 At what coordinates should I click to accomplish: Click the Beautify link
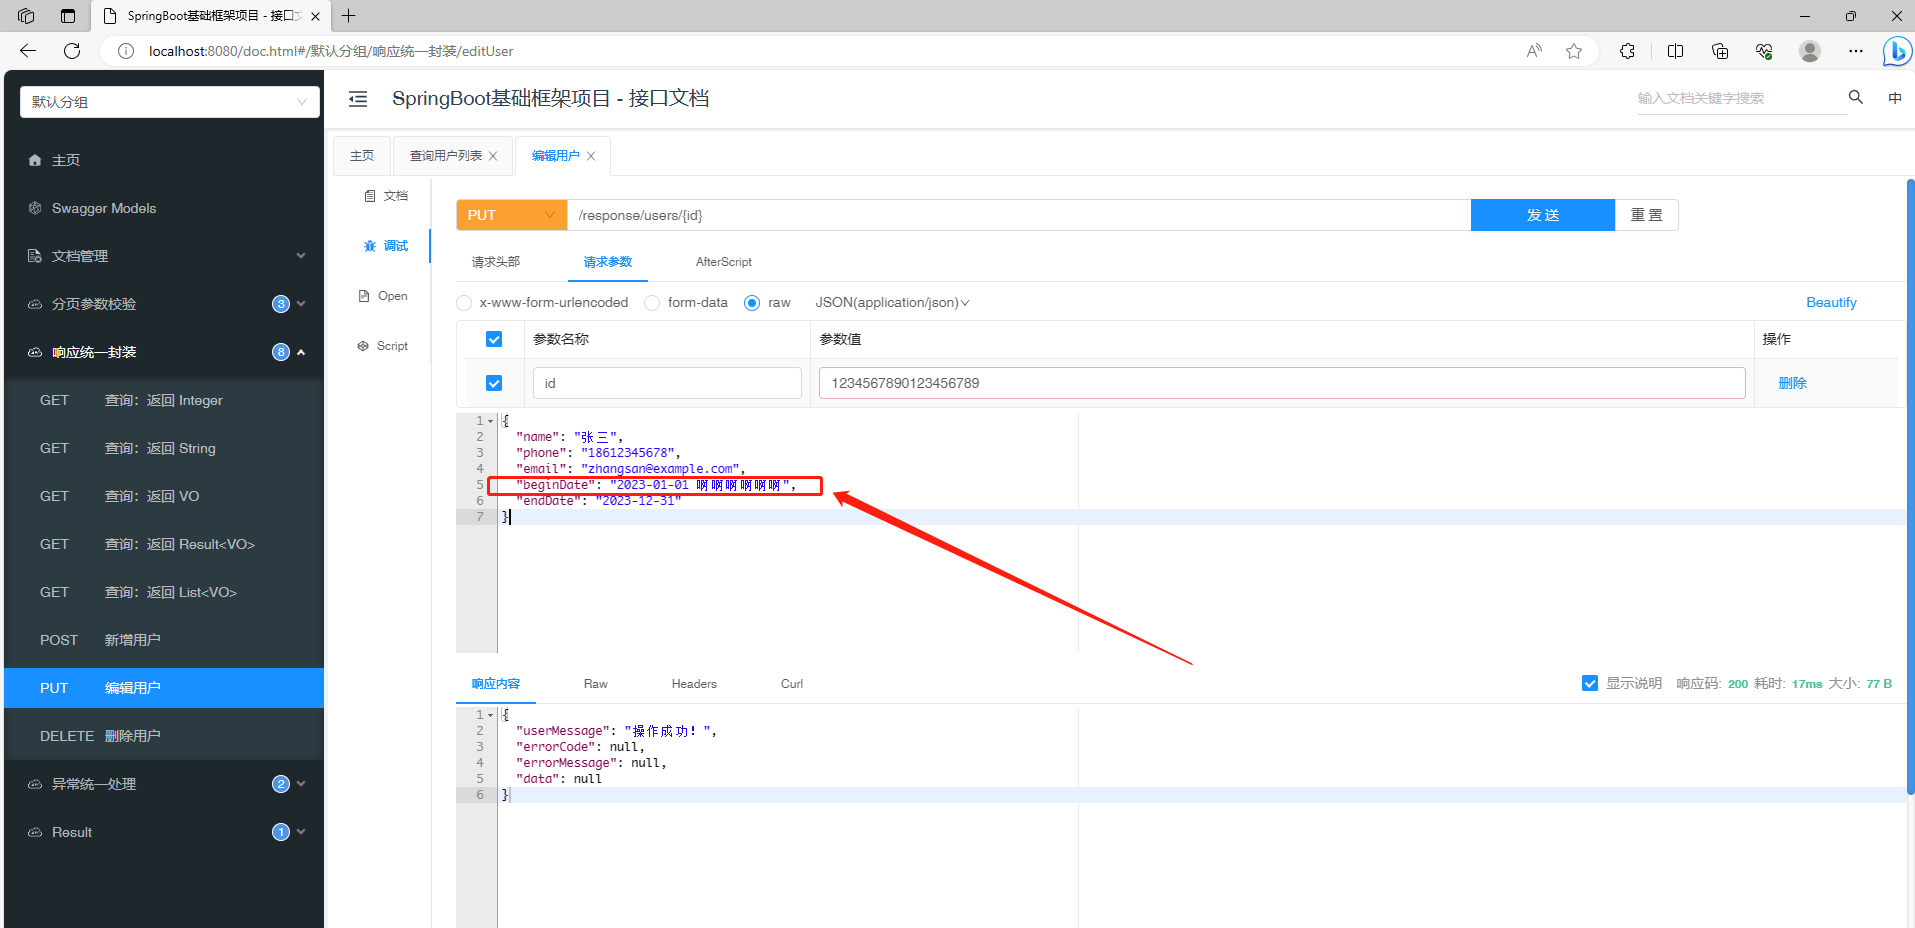pyautogui.click(x=1830, y=302)
